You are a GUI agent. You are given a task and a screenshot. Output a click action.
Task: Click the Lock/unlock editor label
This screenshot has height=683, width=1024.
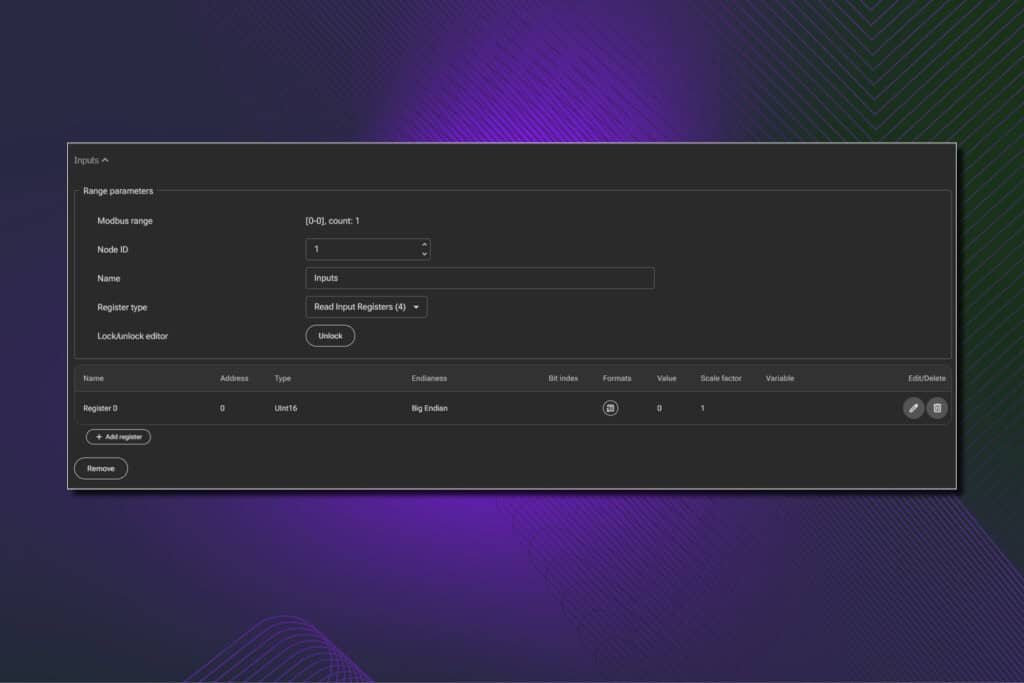click(x=133, y=336)
